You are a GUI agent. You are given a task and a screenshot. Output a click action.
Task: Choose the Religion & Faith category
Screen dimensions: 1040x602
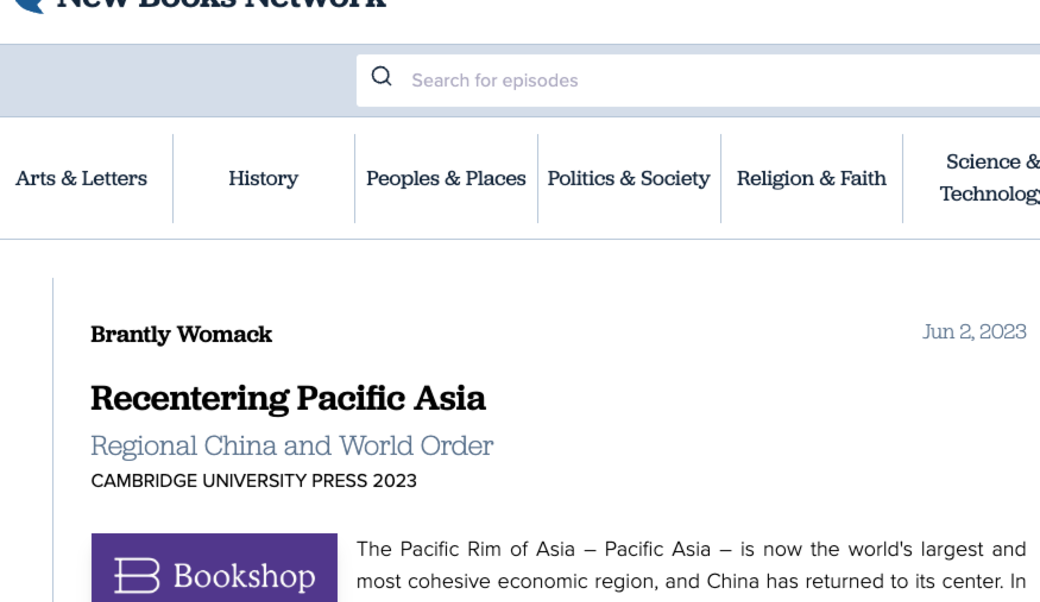point(811,178)
